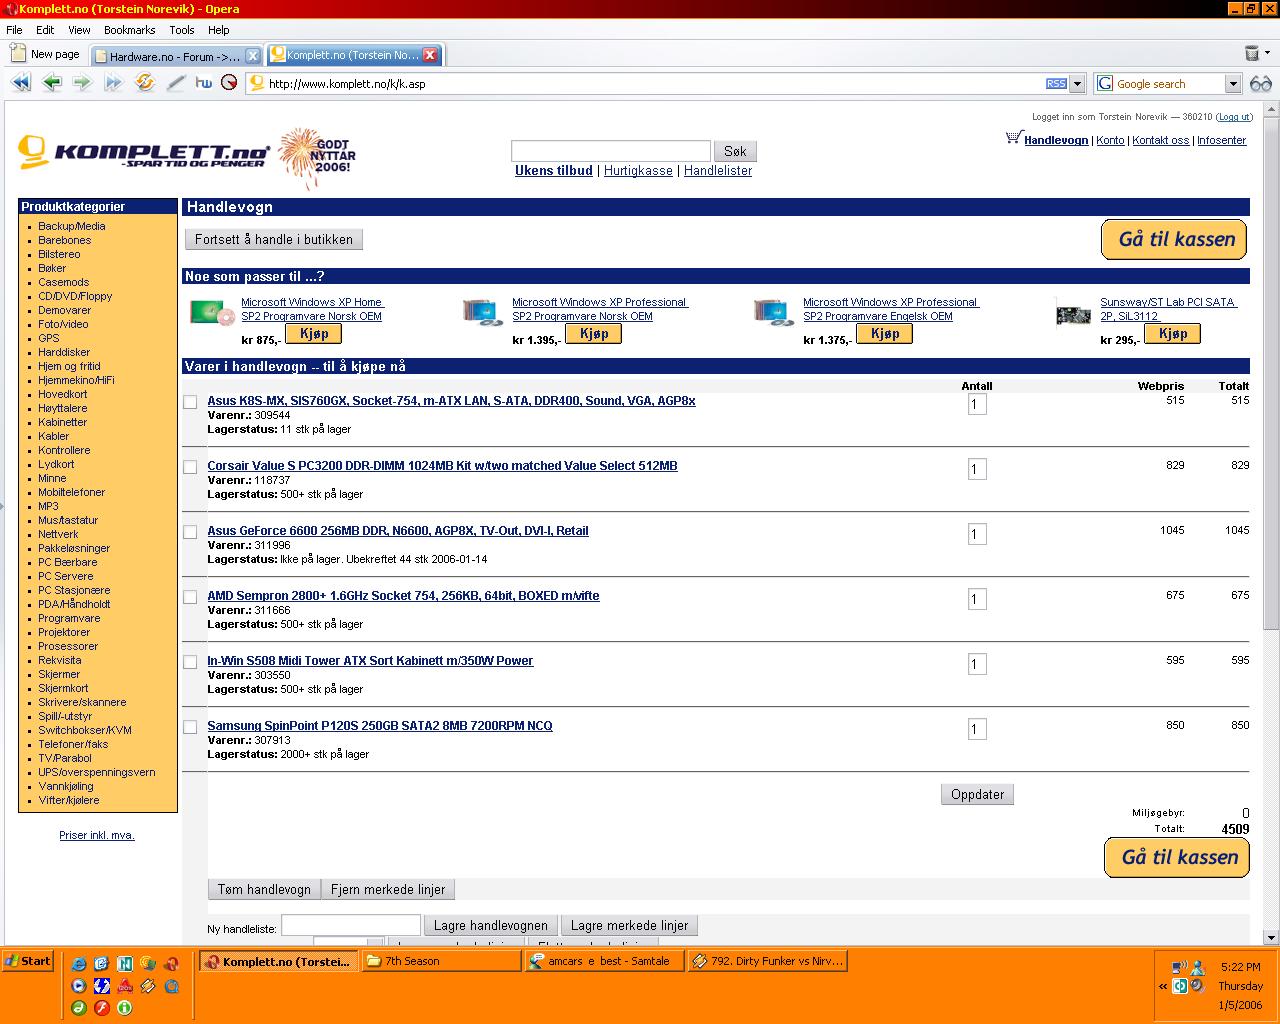This screenshot has width=1280, height=1024.
Task: Switch to the '7th Season' taskbar window
Action: click(439, 961)
